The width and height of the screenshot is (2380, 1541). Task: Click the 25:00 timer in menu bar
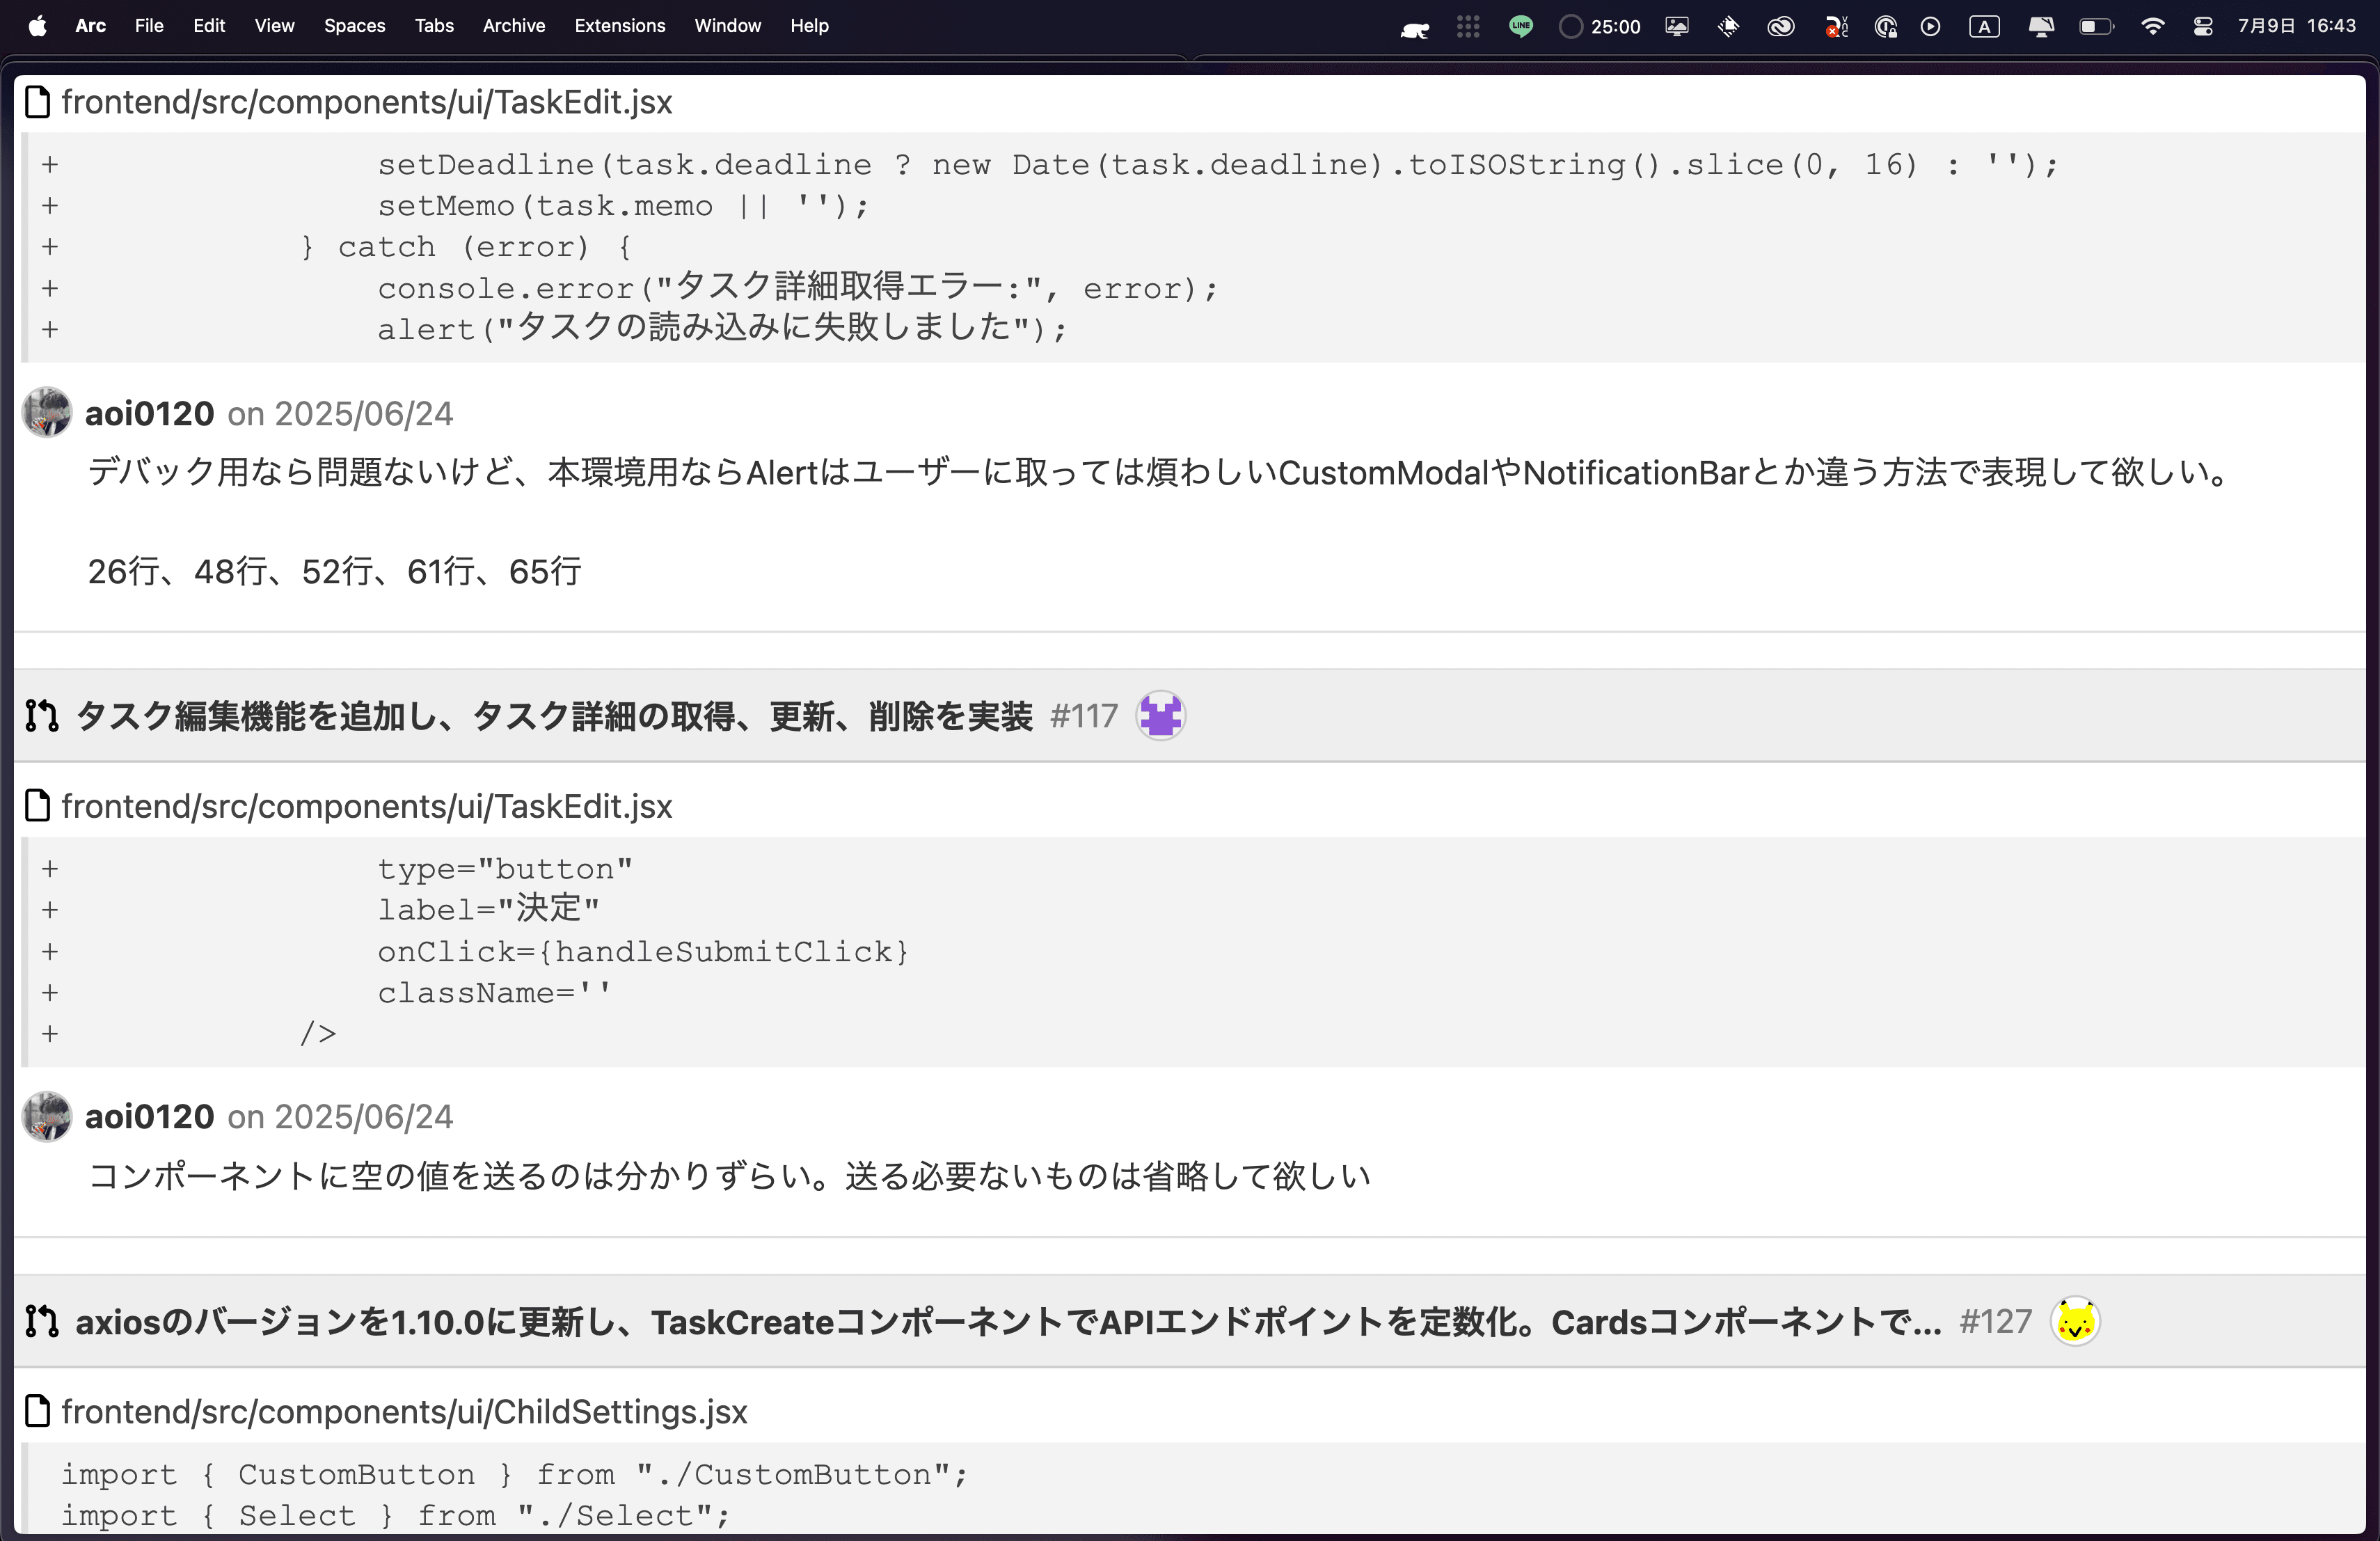1600,27
